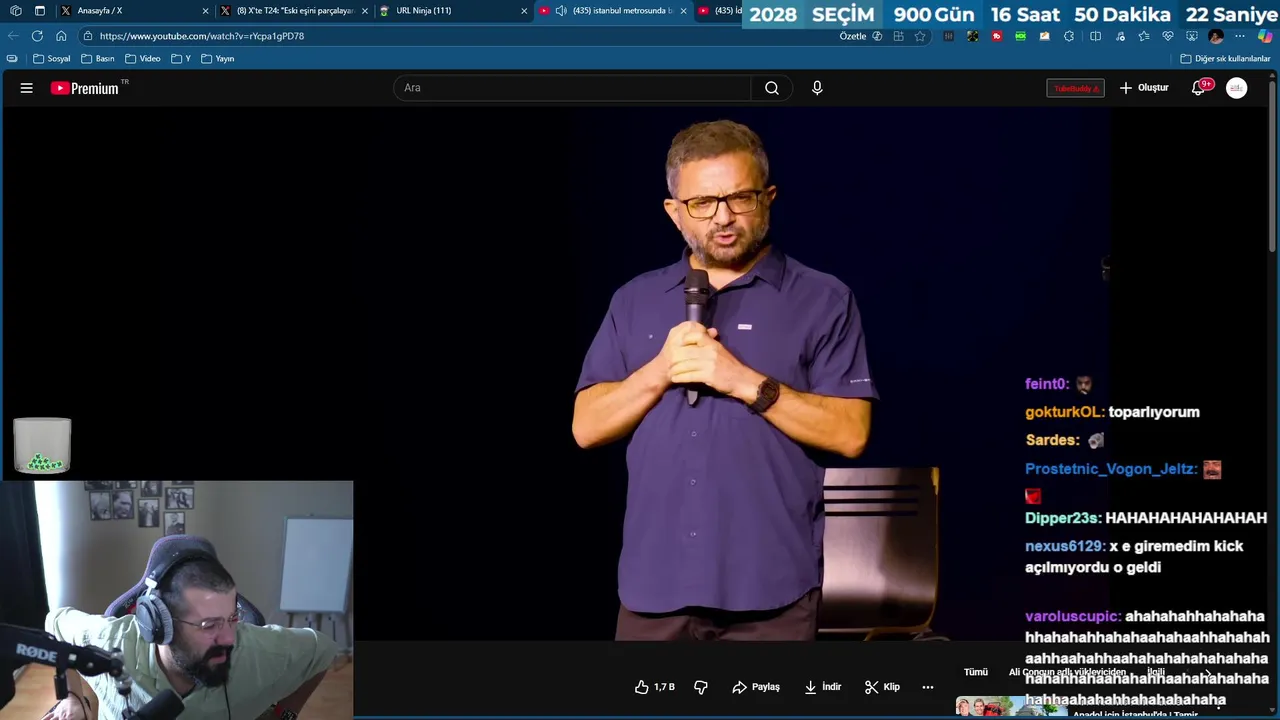The width and height of the screenshot is (1280, 720).
Task: Open the workspaces icon in tab bar
Action: click(15, 11)
